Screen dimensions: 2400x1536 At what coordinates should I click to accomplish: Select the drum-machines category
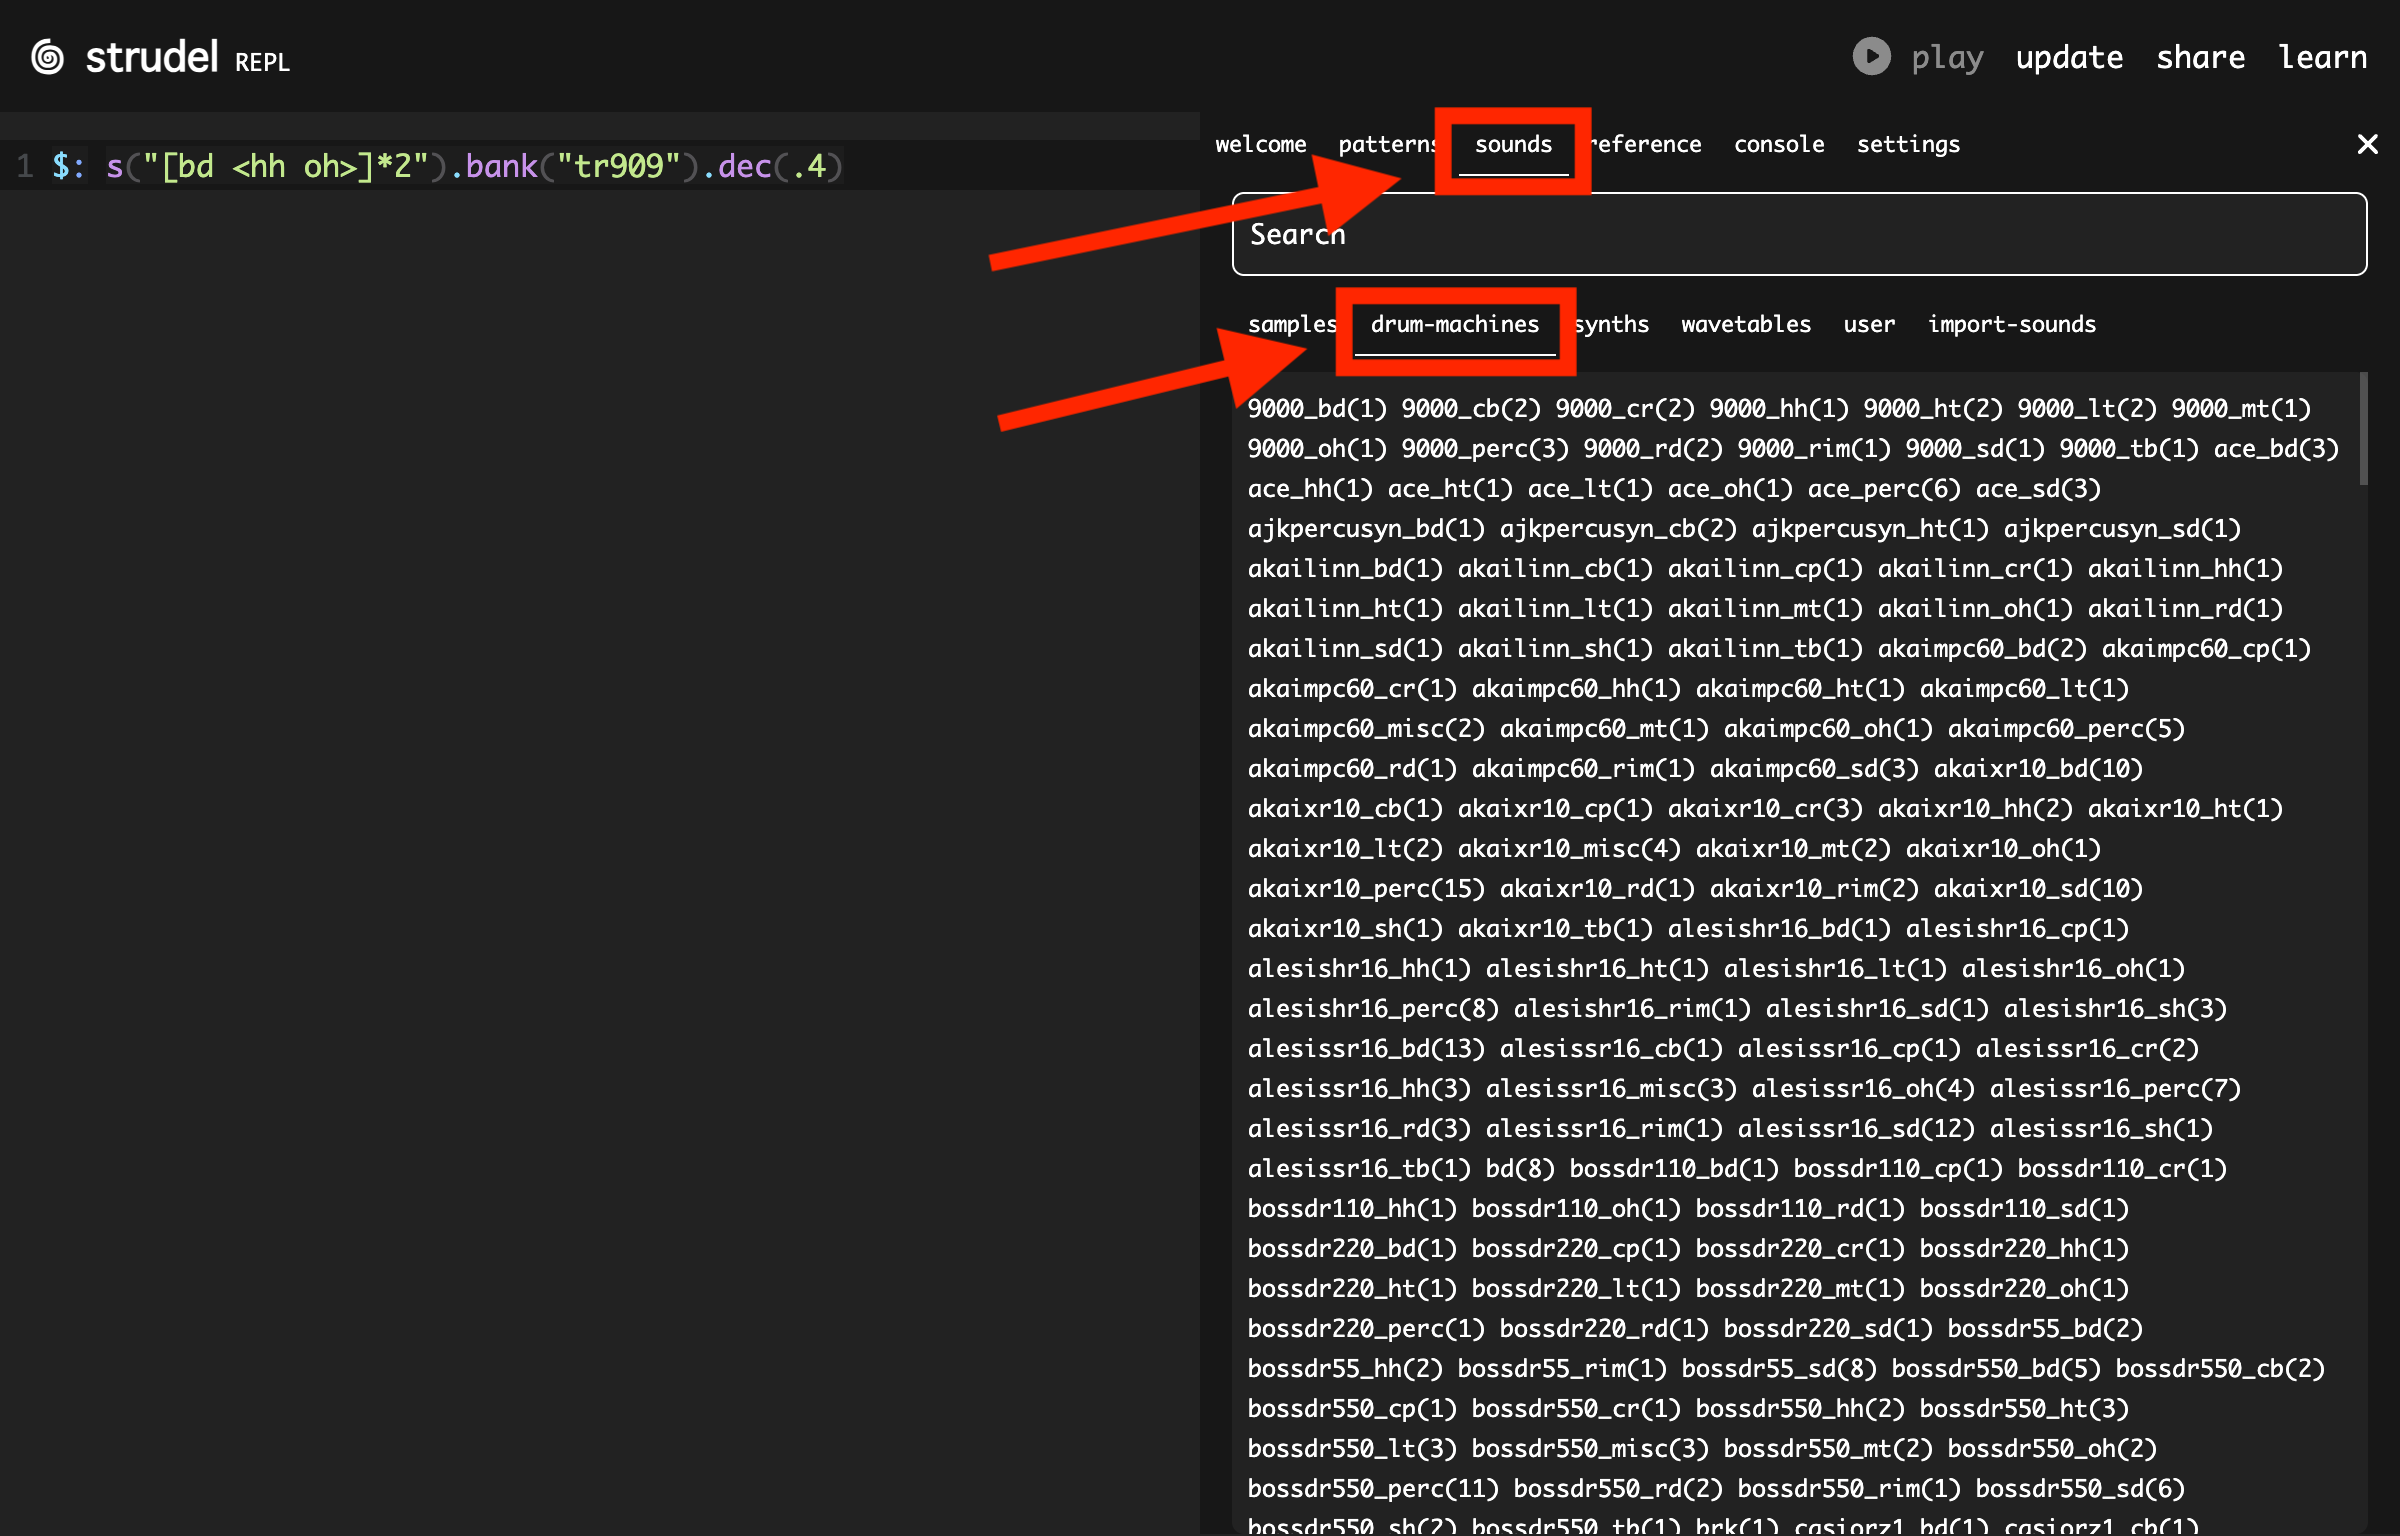(x=1454, y=324)
